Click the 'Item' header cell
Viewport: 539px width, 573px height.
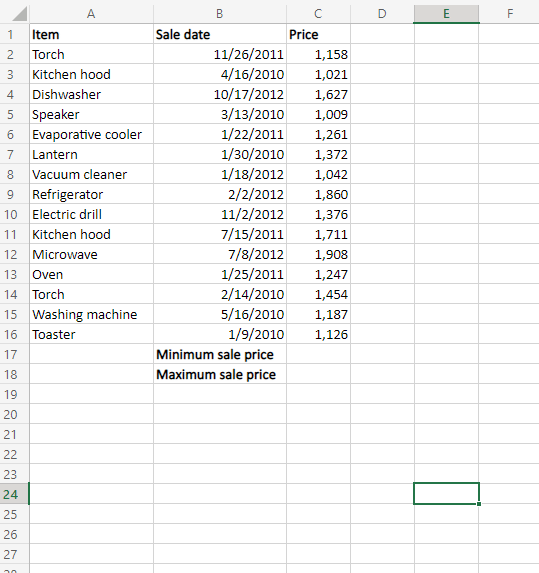click(x=91, y=34)
